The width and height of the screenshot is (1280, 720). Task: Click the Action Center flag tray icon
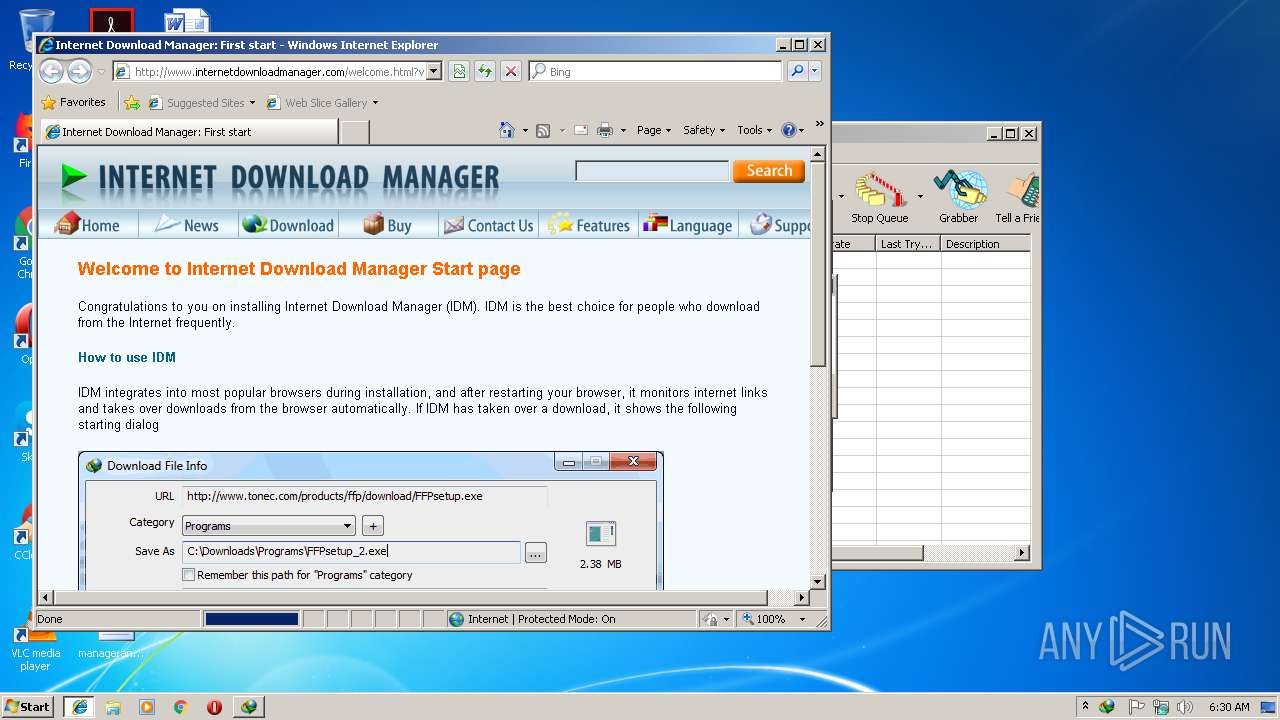click(1136, 707)
